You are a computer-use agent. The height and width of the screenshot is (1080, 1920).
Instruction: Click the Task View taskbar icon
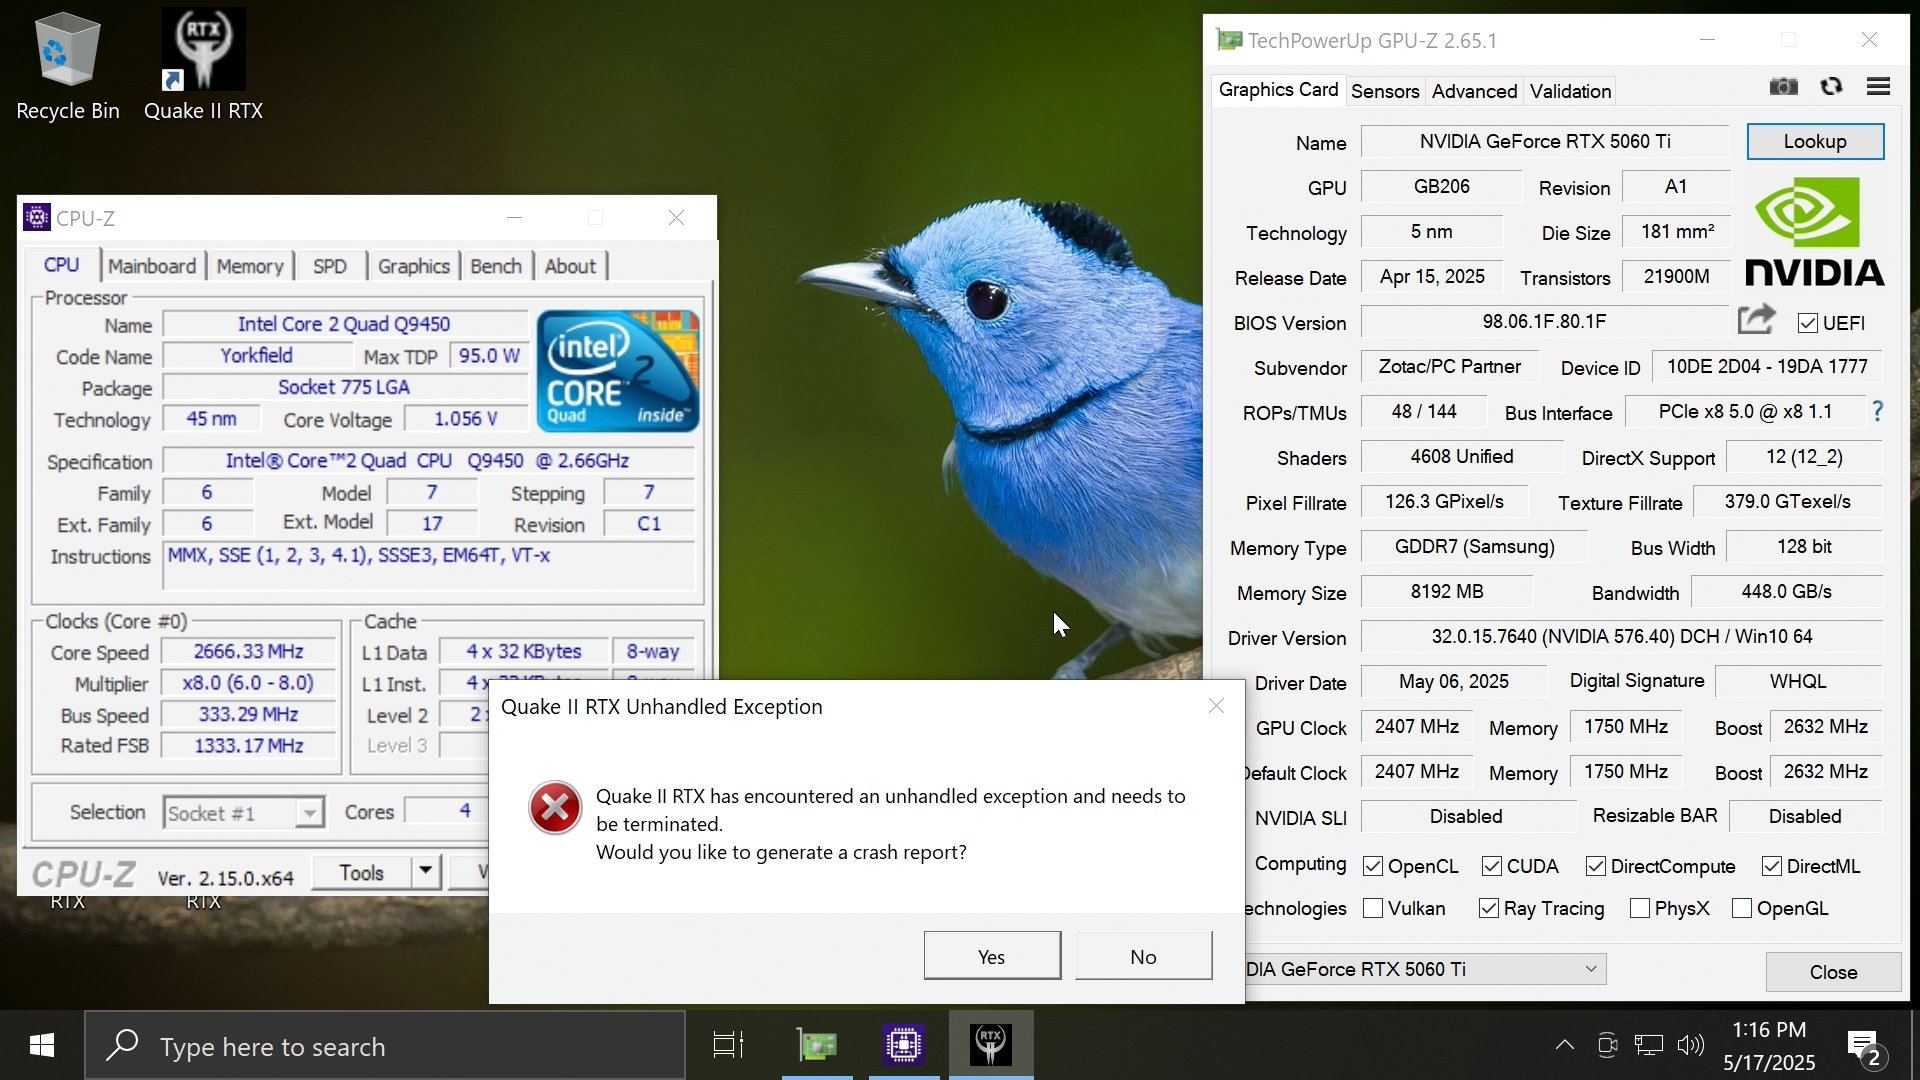point(728,1045)
